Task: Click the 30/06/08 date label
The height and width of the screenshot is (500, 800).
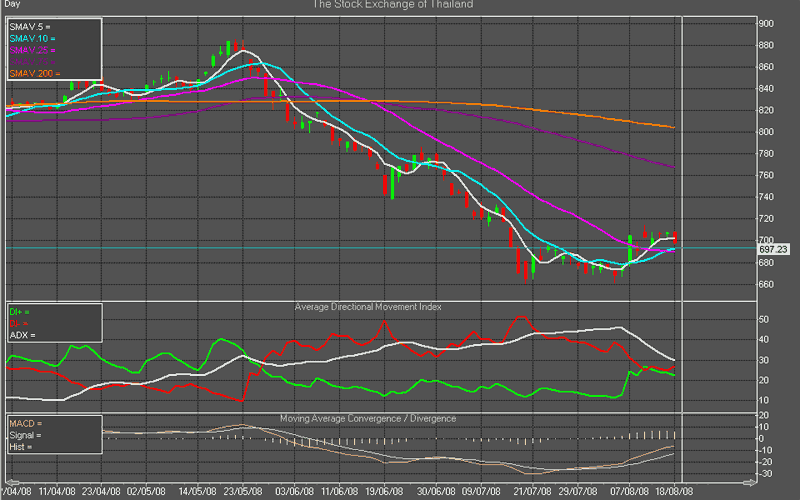Action: click(436, 492)
